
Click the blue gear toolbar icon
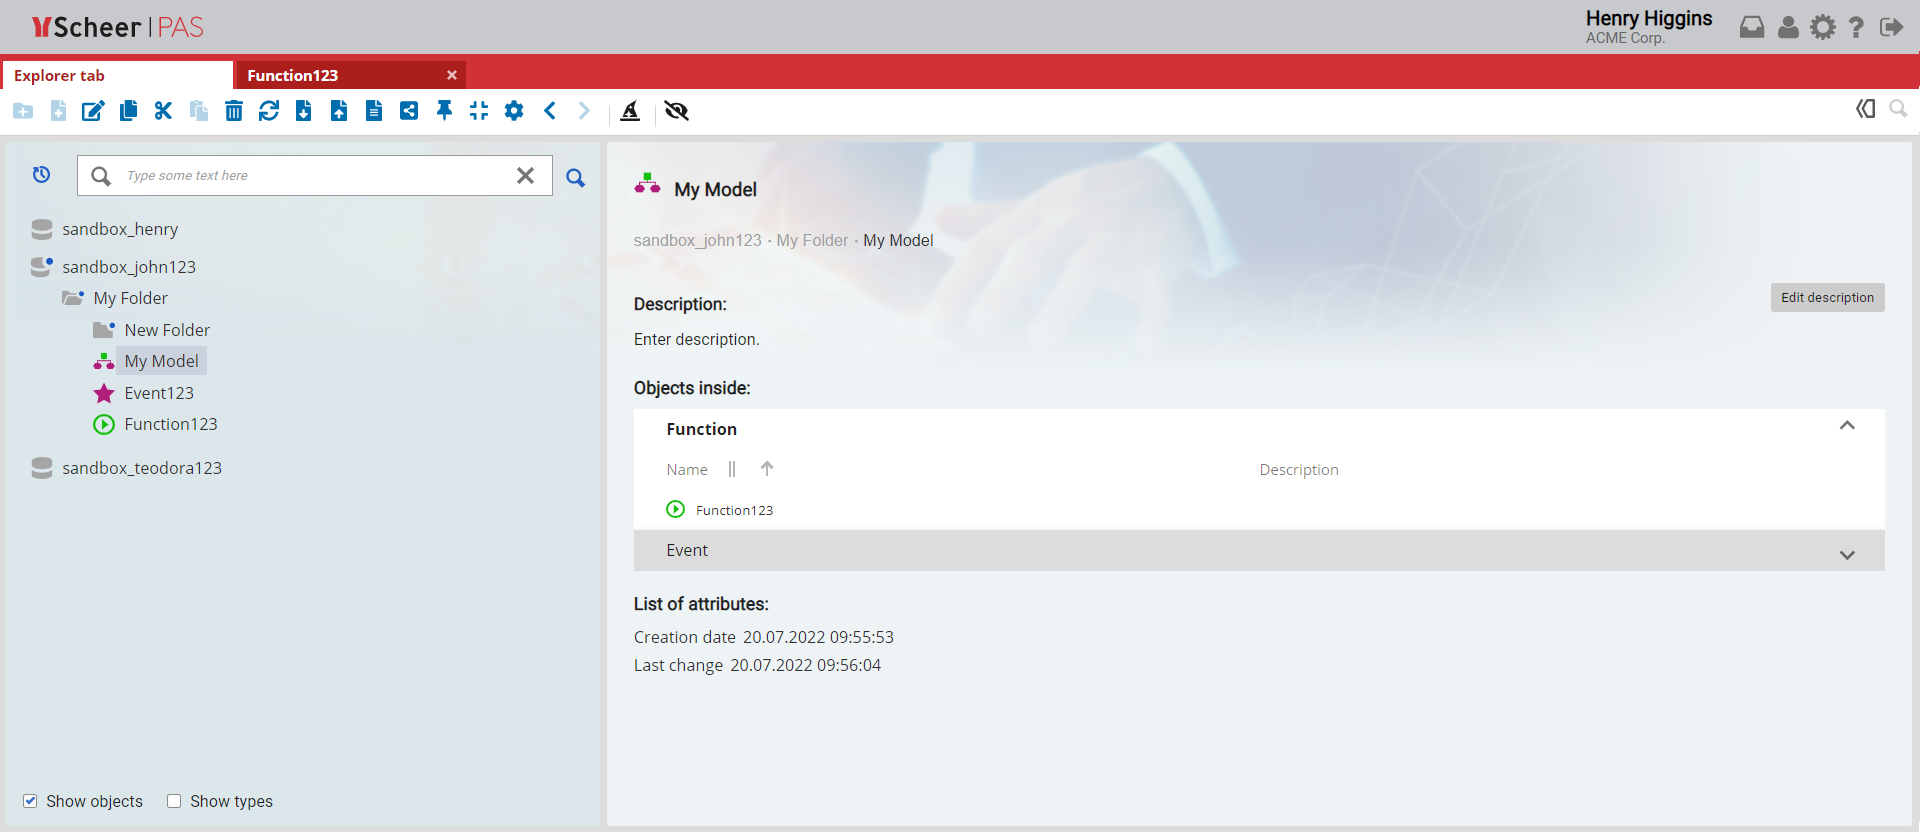(x=514, y=111)
